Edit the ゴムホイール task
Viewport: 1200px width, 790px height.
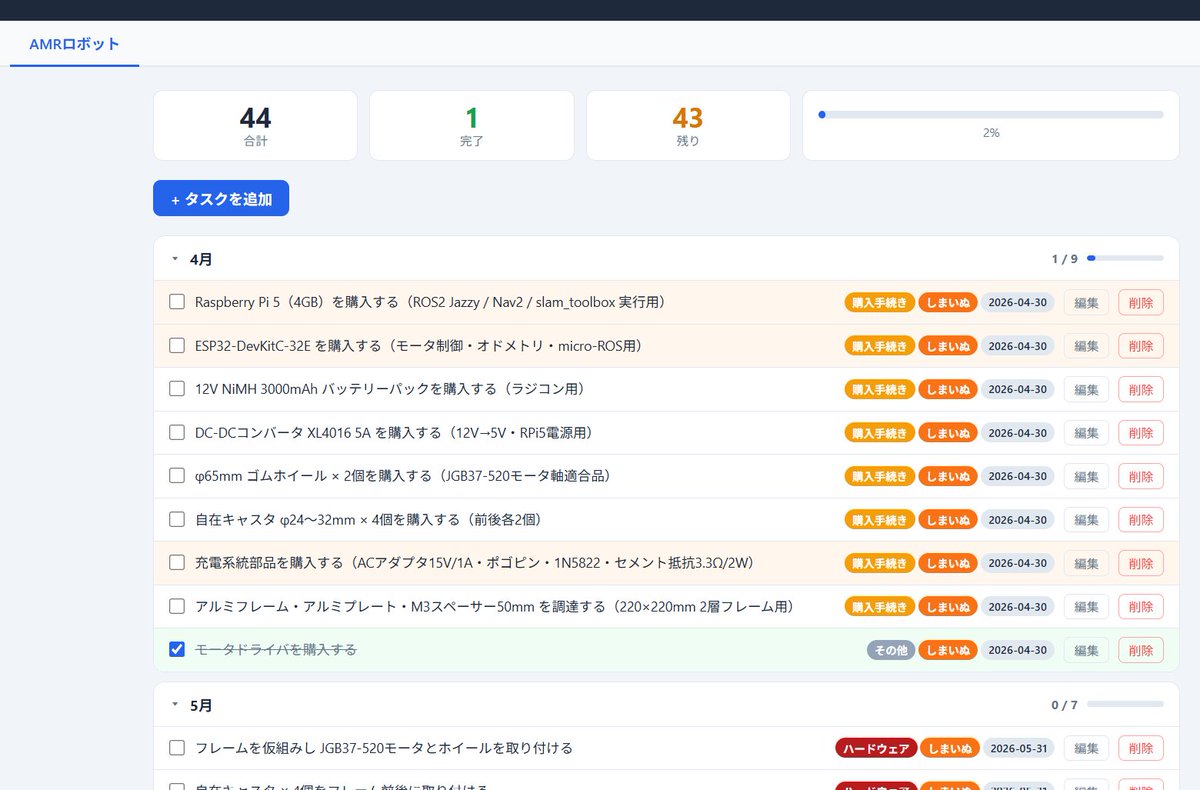(1086, 476)
